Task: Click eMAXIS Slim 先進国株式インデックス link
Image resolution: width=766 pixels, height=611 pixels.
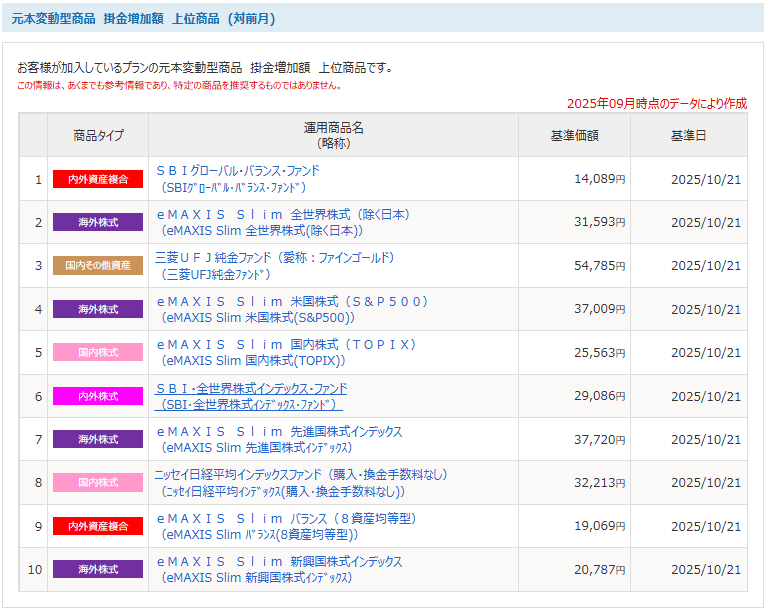Action: [x=279, y=431]
